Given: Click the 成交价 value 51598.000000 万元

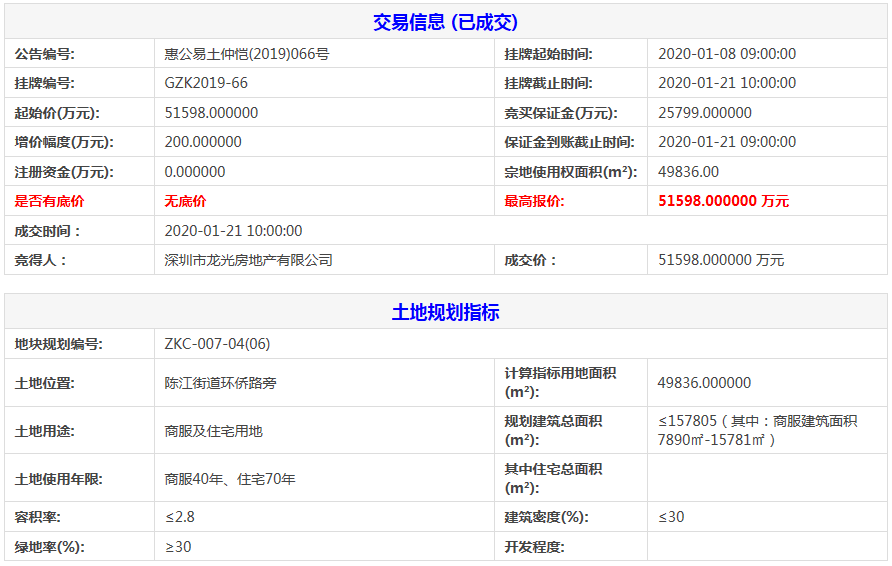Looking at the screenshot, I should tap(721, 260).
